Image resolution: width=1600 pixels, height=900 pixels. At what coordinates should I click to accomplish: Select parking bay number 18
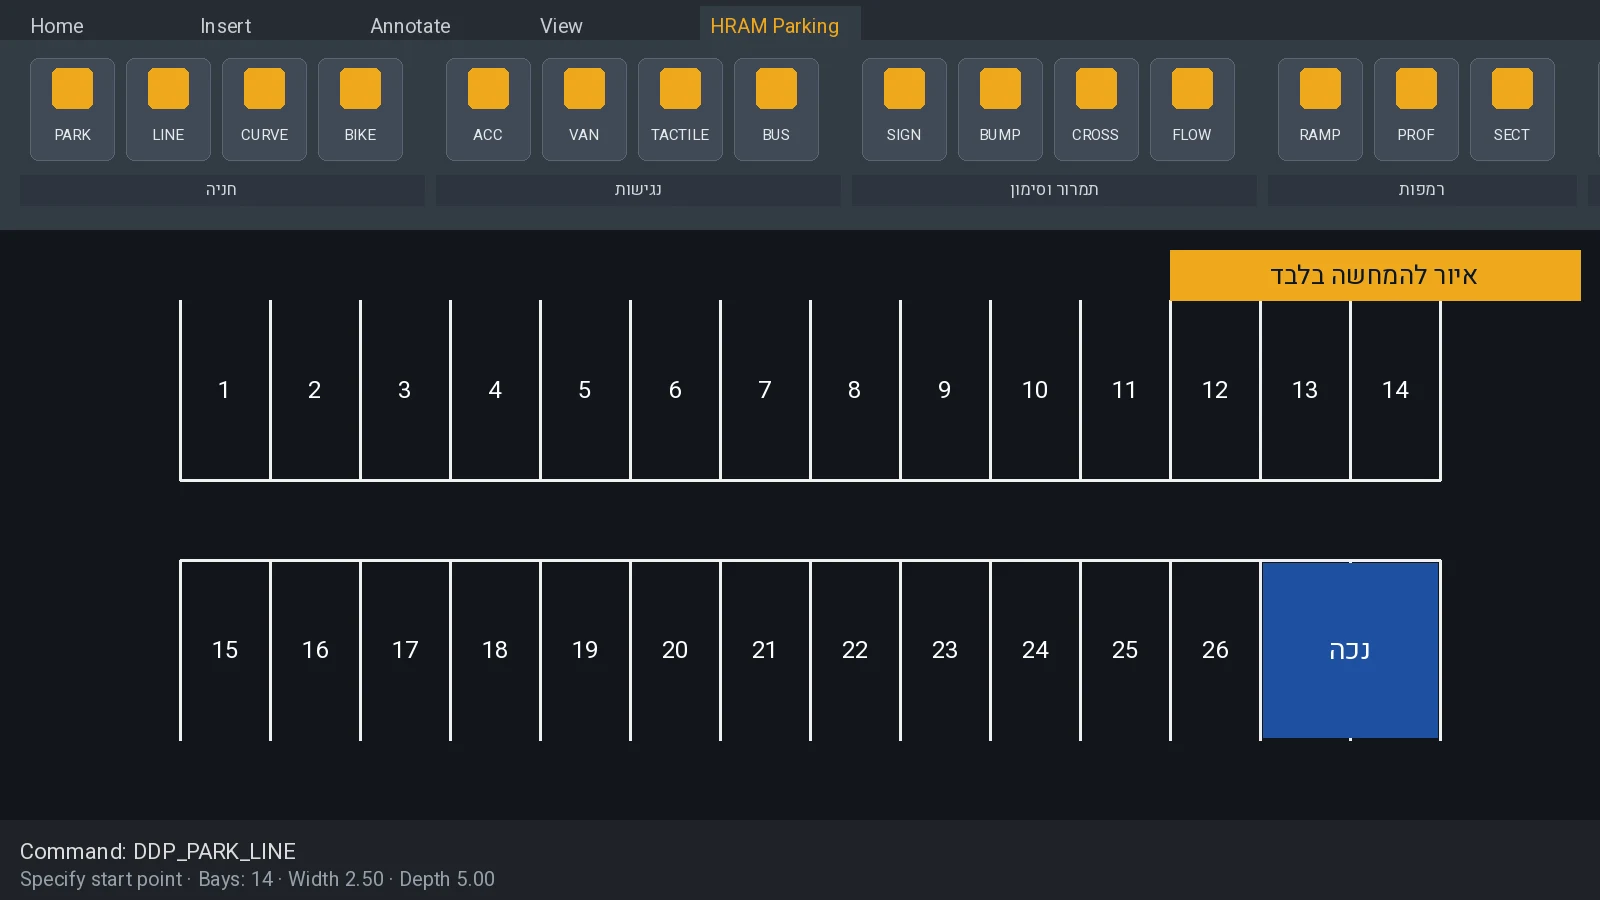click(495, 650)
